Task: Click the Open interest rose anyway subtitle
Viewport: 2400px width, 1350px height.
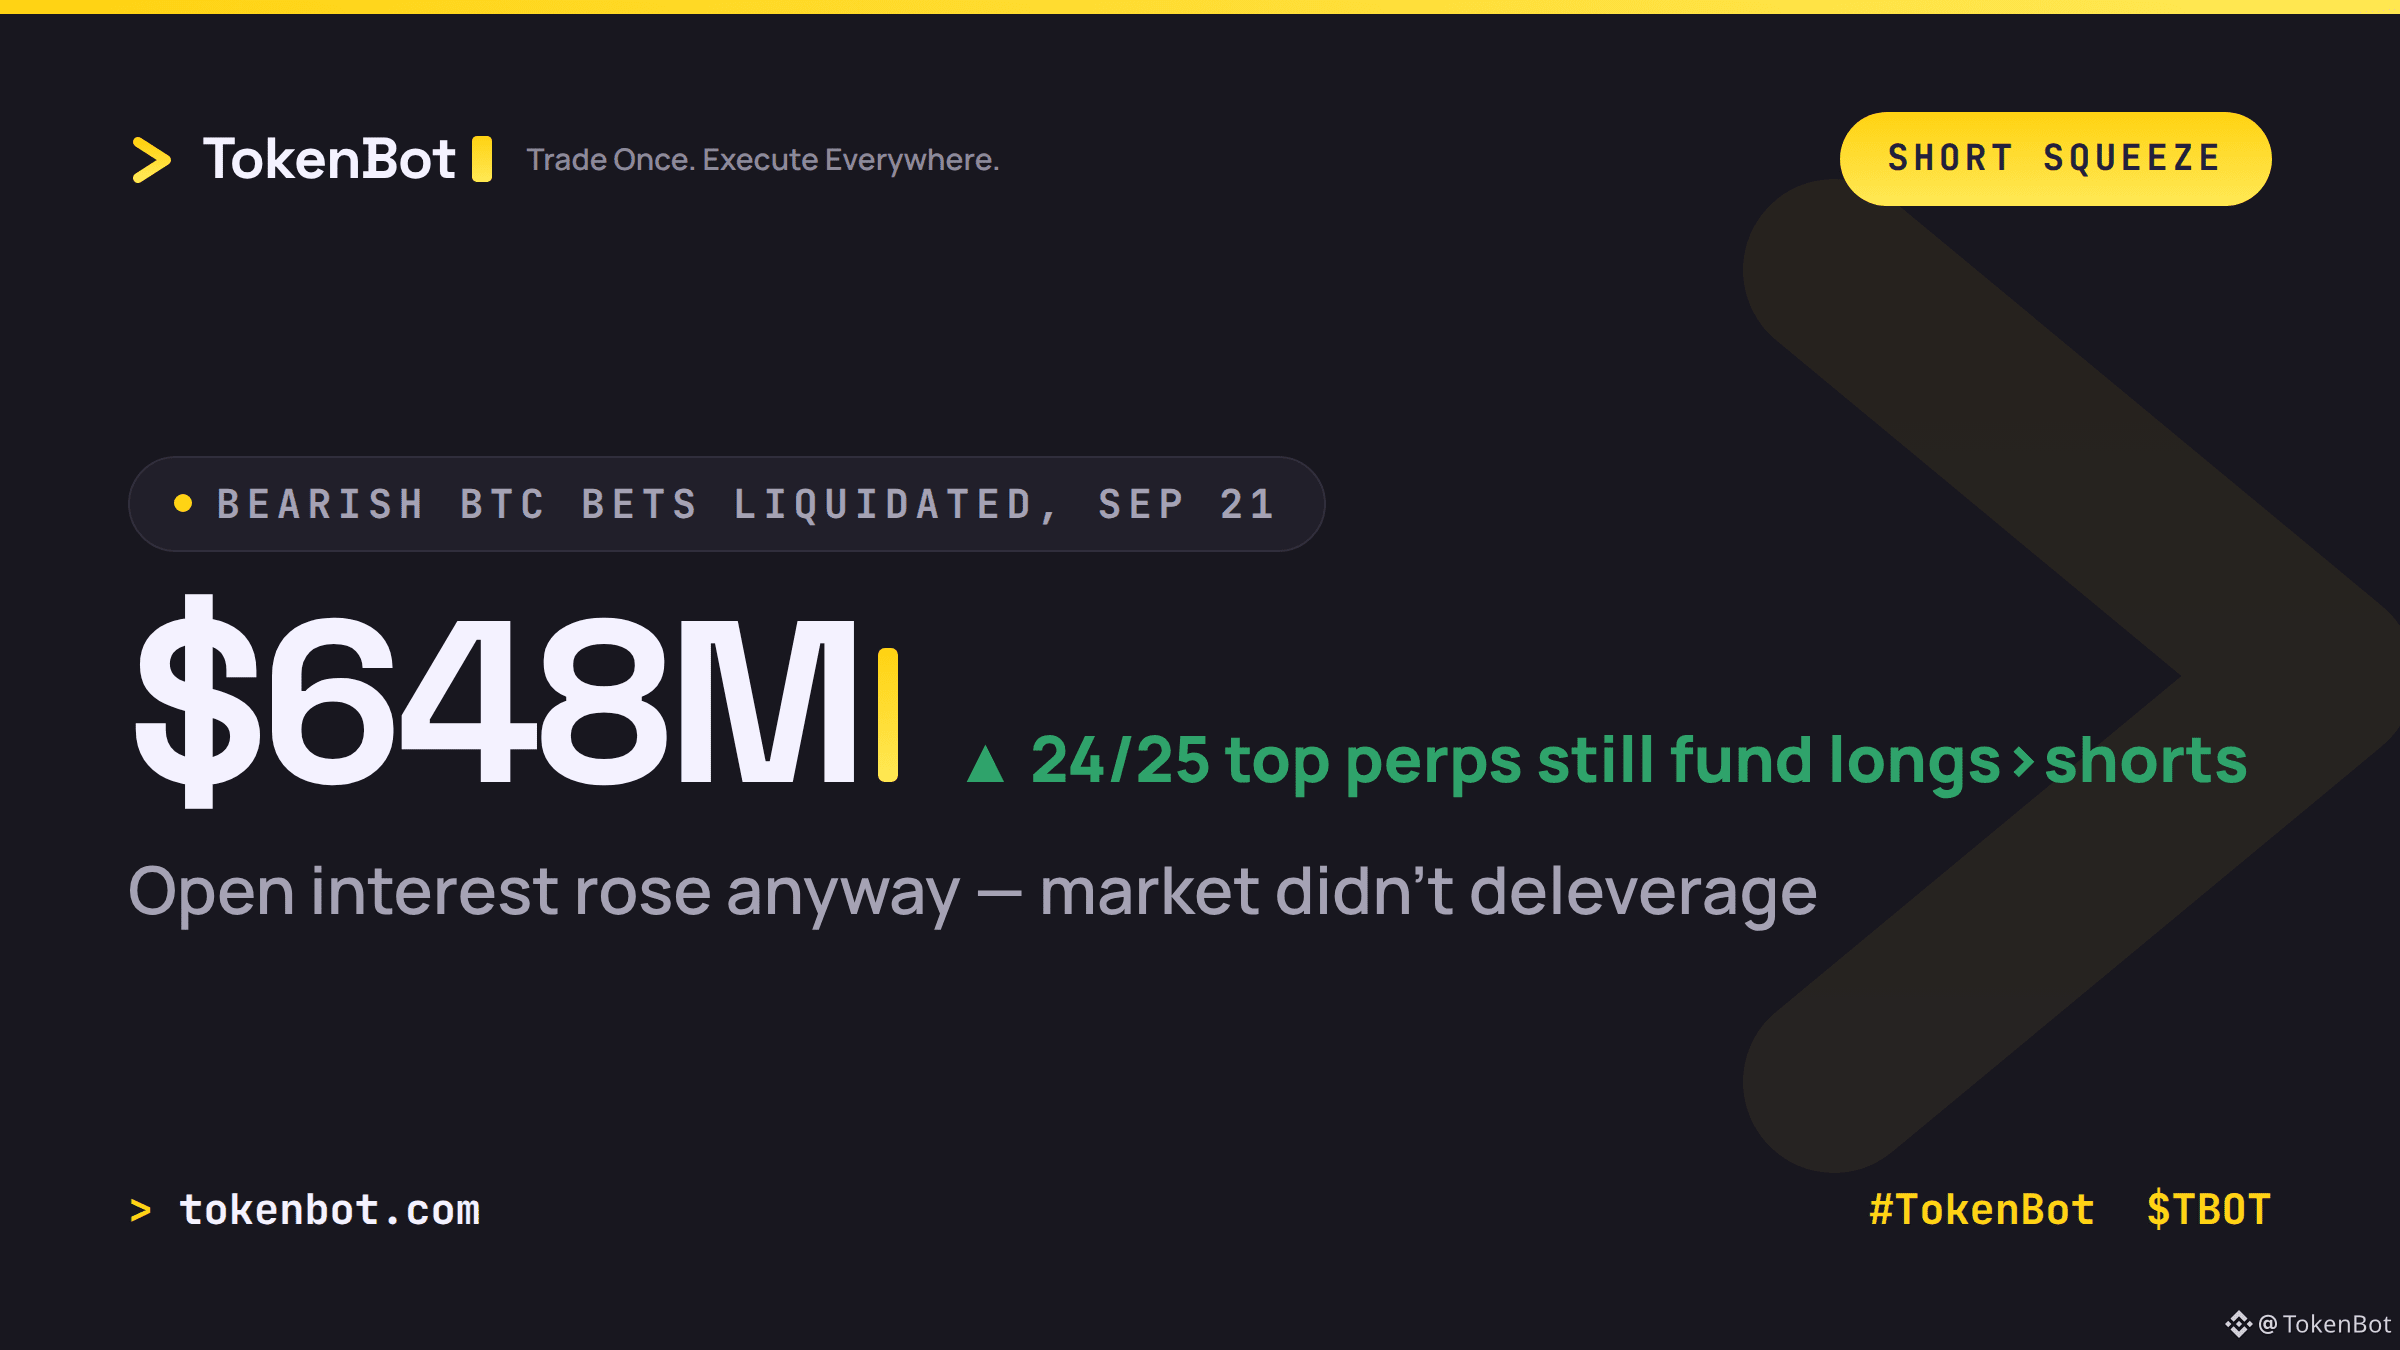Action: pyautogui.click(x=973, y=892)
